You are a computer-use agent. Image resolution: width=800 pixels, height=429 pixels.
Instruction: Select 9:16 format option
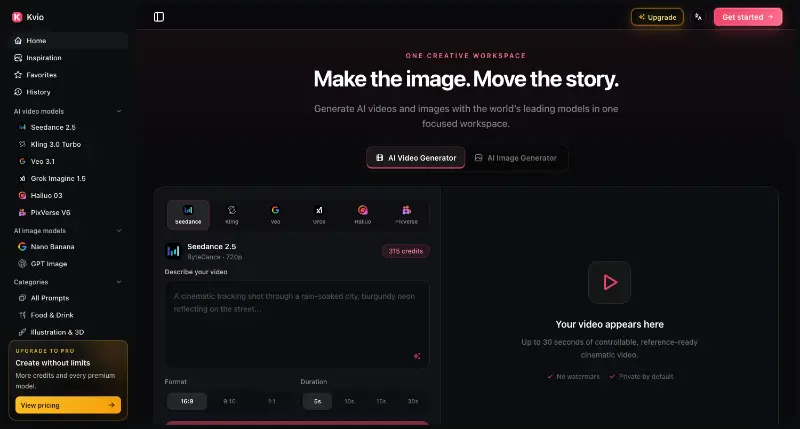[230, 401]
